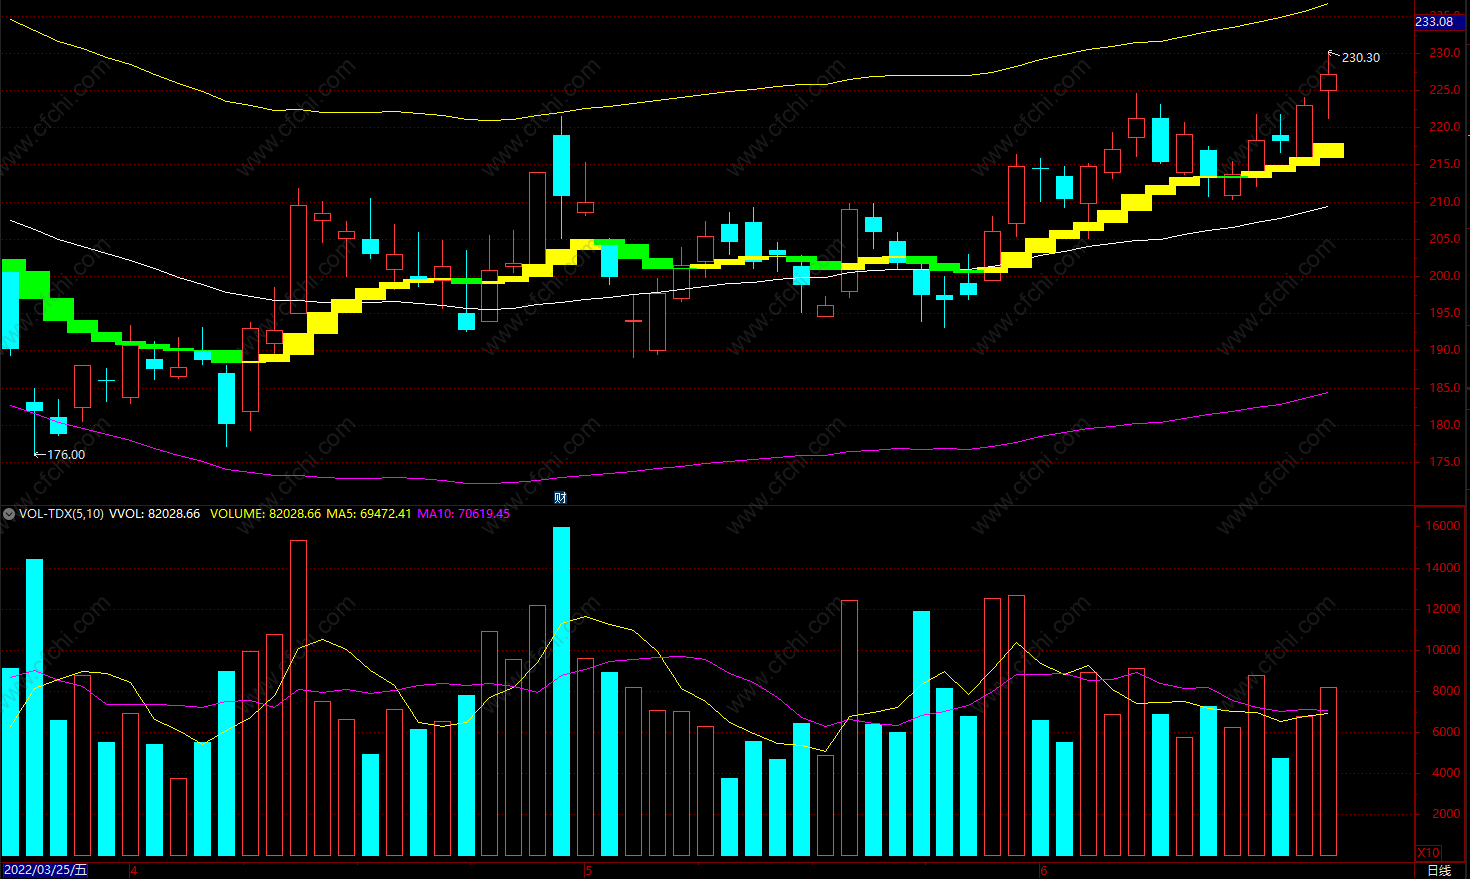Click the X10 volume multiplier box
Image resolution: width=1470 pixels, height=879 pixels.
(x=1428, y=853)
